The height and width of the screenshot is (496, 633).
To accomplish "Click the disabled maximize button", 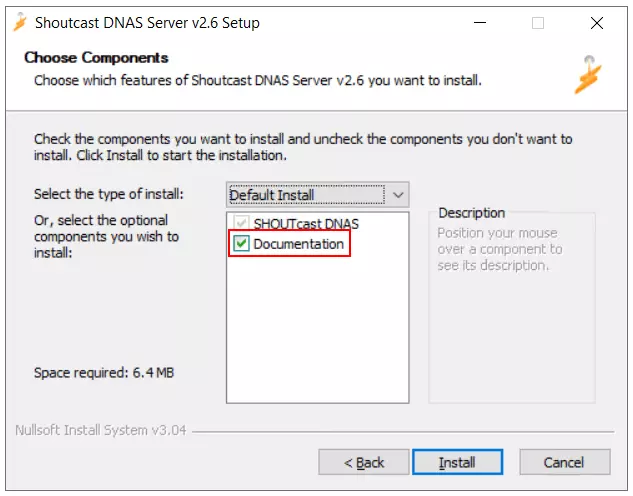I will [538, 23].
